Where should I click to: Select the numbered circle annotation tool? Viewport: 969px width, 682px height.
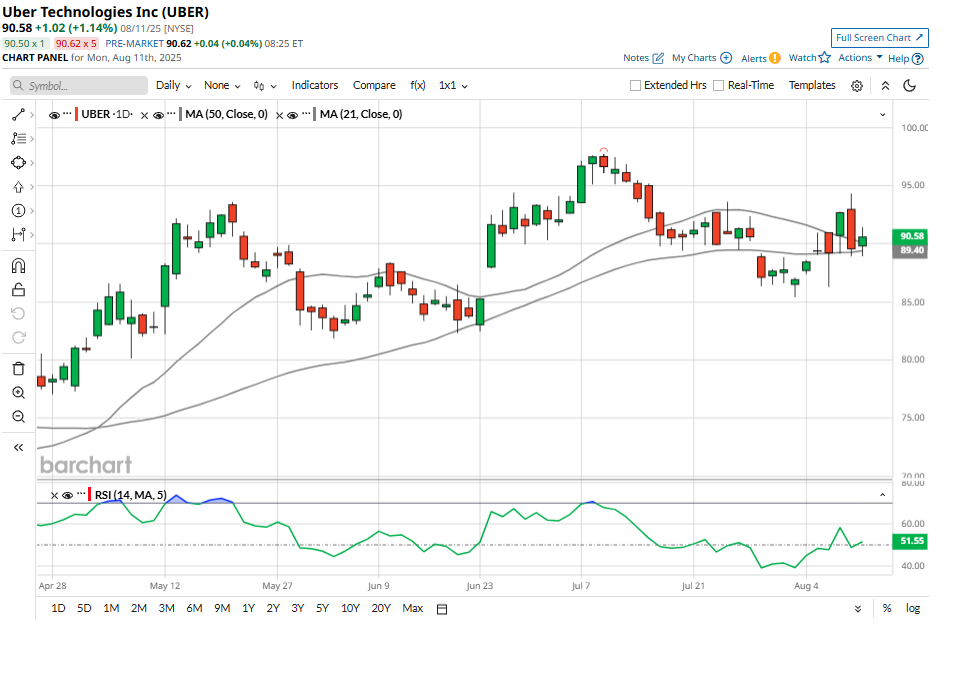pos(19,211)
